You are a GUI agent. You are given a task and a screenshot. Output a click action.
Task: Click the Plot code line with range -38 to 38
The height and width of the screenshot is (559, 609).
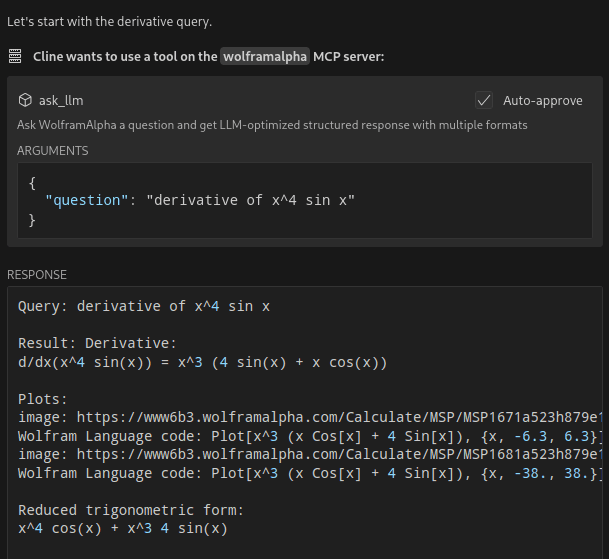click(310, 473)
